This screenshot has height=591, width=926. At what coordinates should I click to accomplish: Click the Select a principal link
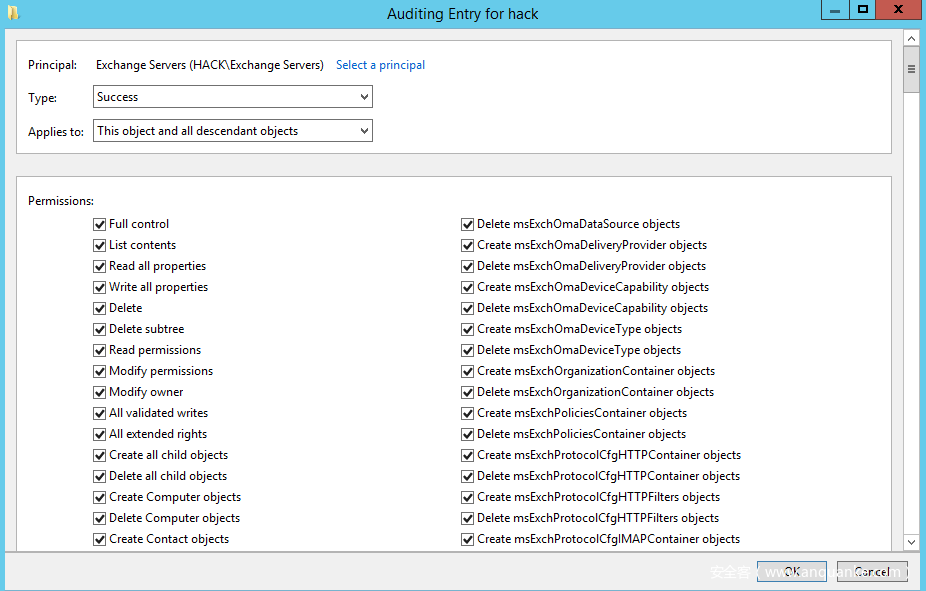click(x=380, y=65)
